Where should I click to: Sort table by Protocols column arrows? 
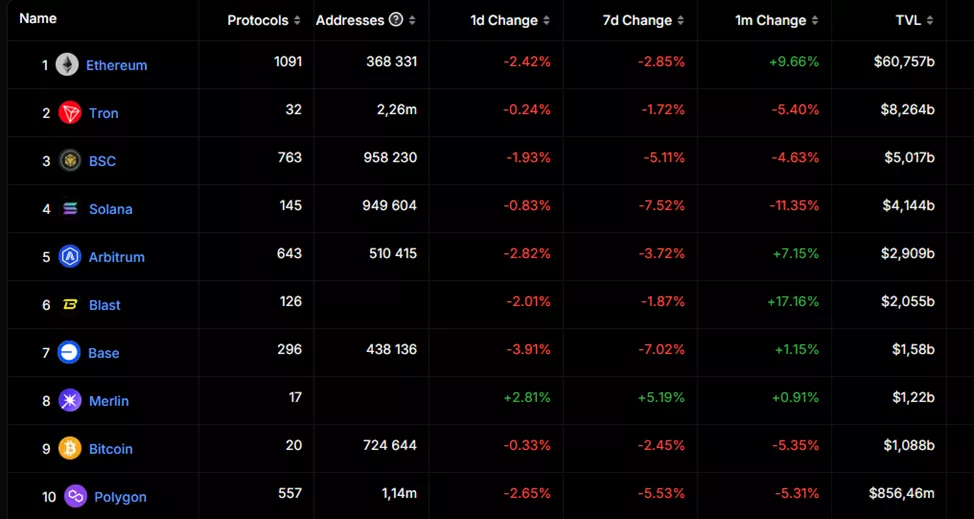pyautogui.click(x=297, y=21)
